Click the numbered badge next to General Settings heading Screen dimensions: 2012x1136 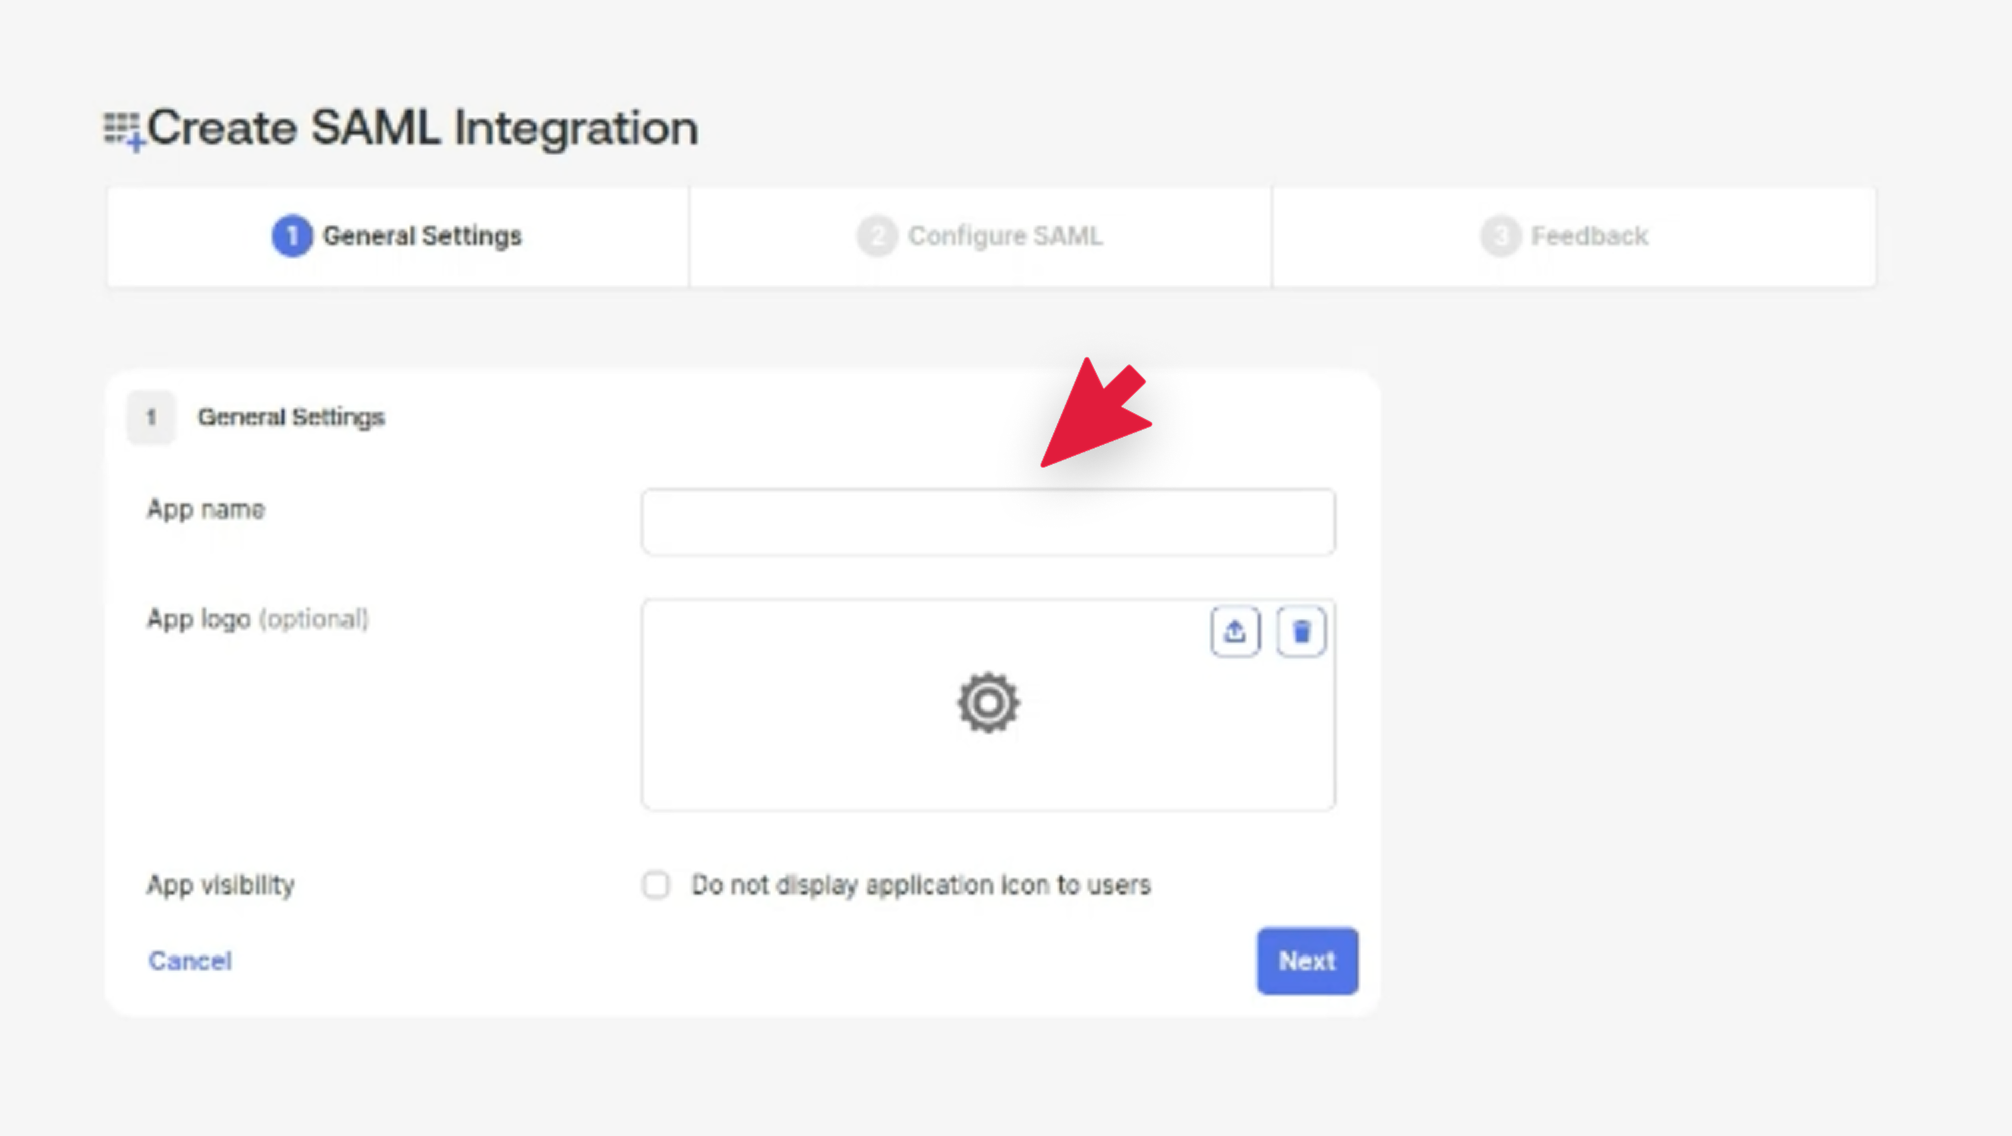point(150,417)
